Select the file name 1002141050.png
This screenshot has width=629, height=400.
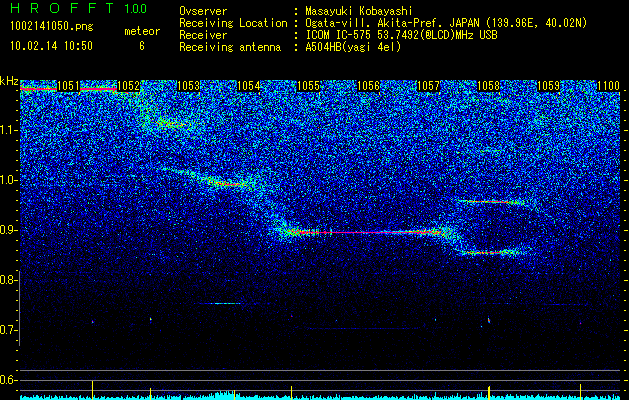tap(52, 27)
